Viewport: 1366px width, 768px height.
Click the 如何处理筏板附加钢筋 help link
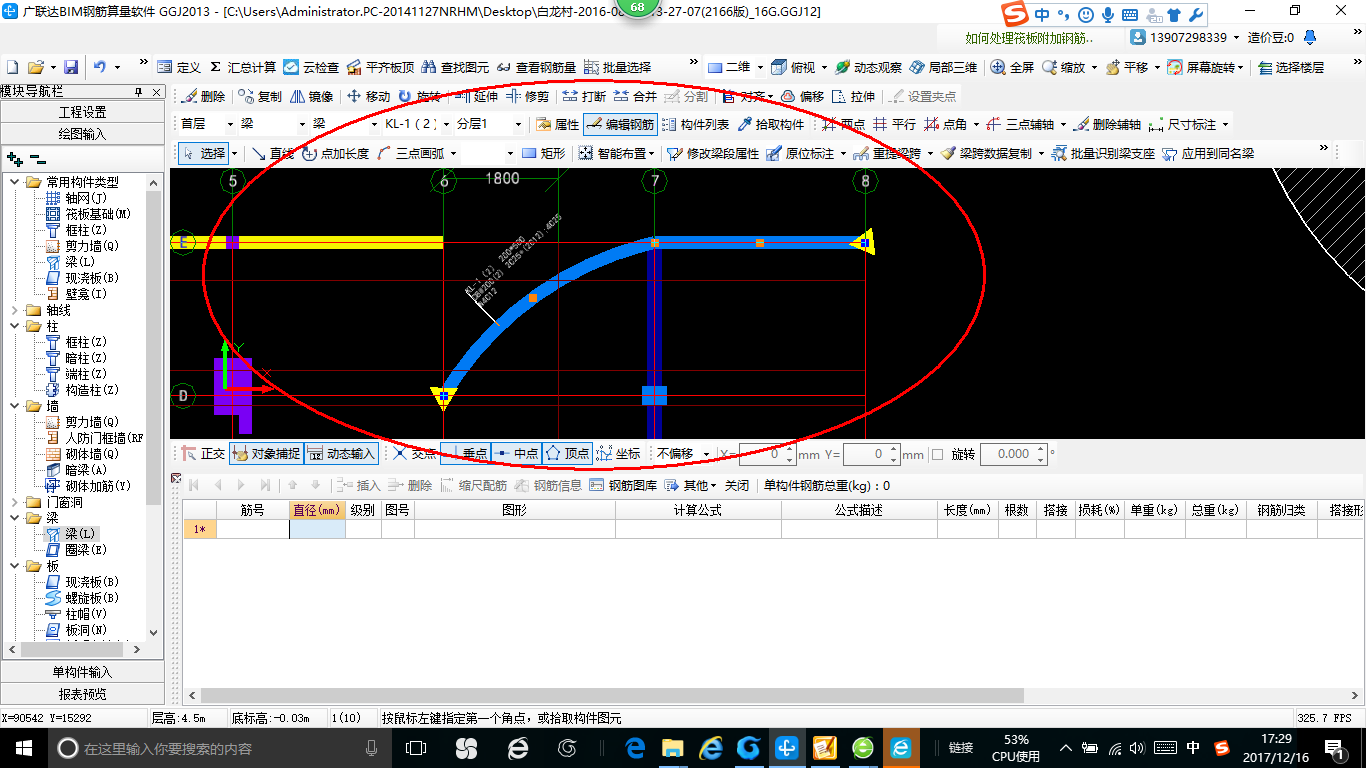(1029, 38)
